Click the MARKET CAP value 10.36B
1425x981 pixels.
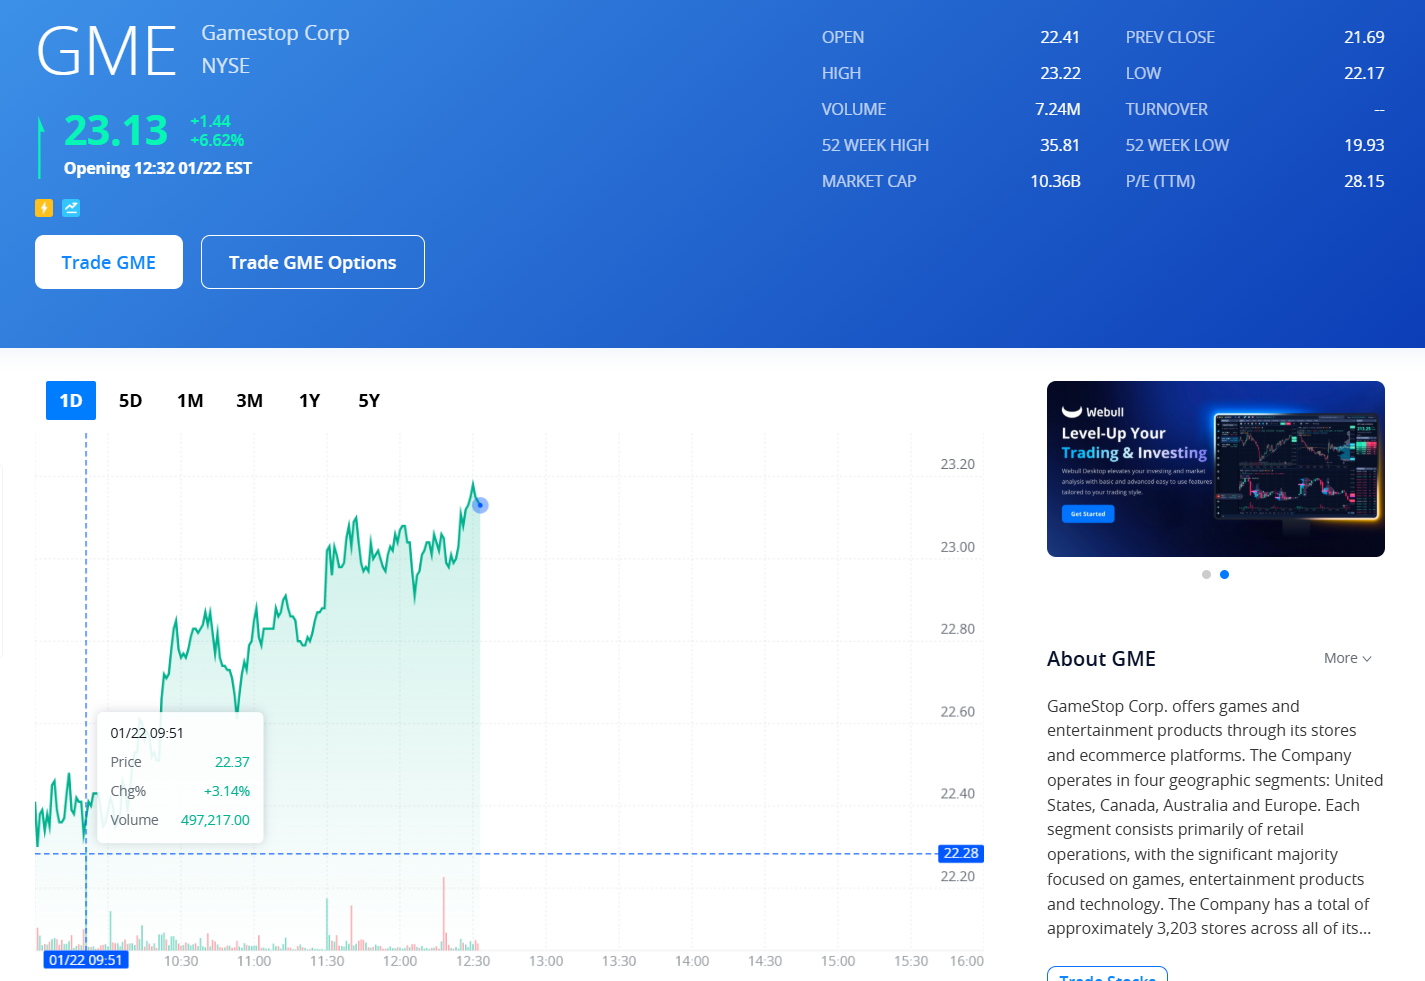(1055, 181)
